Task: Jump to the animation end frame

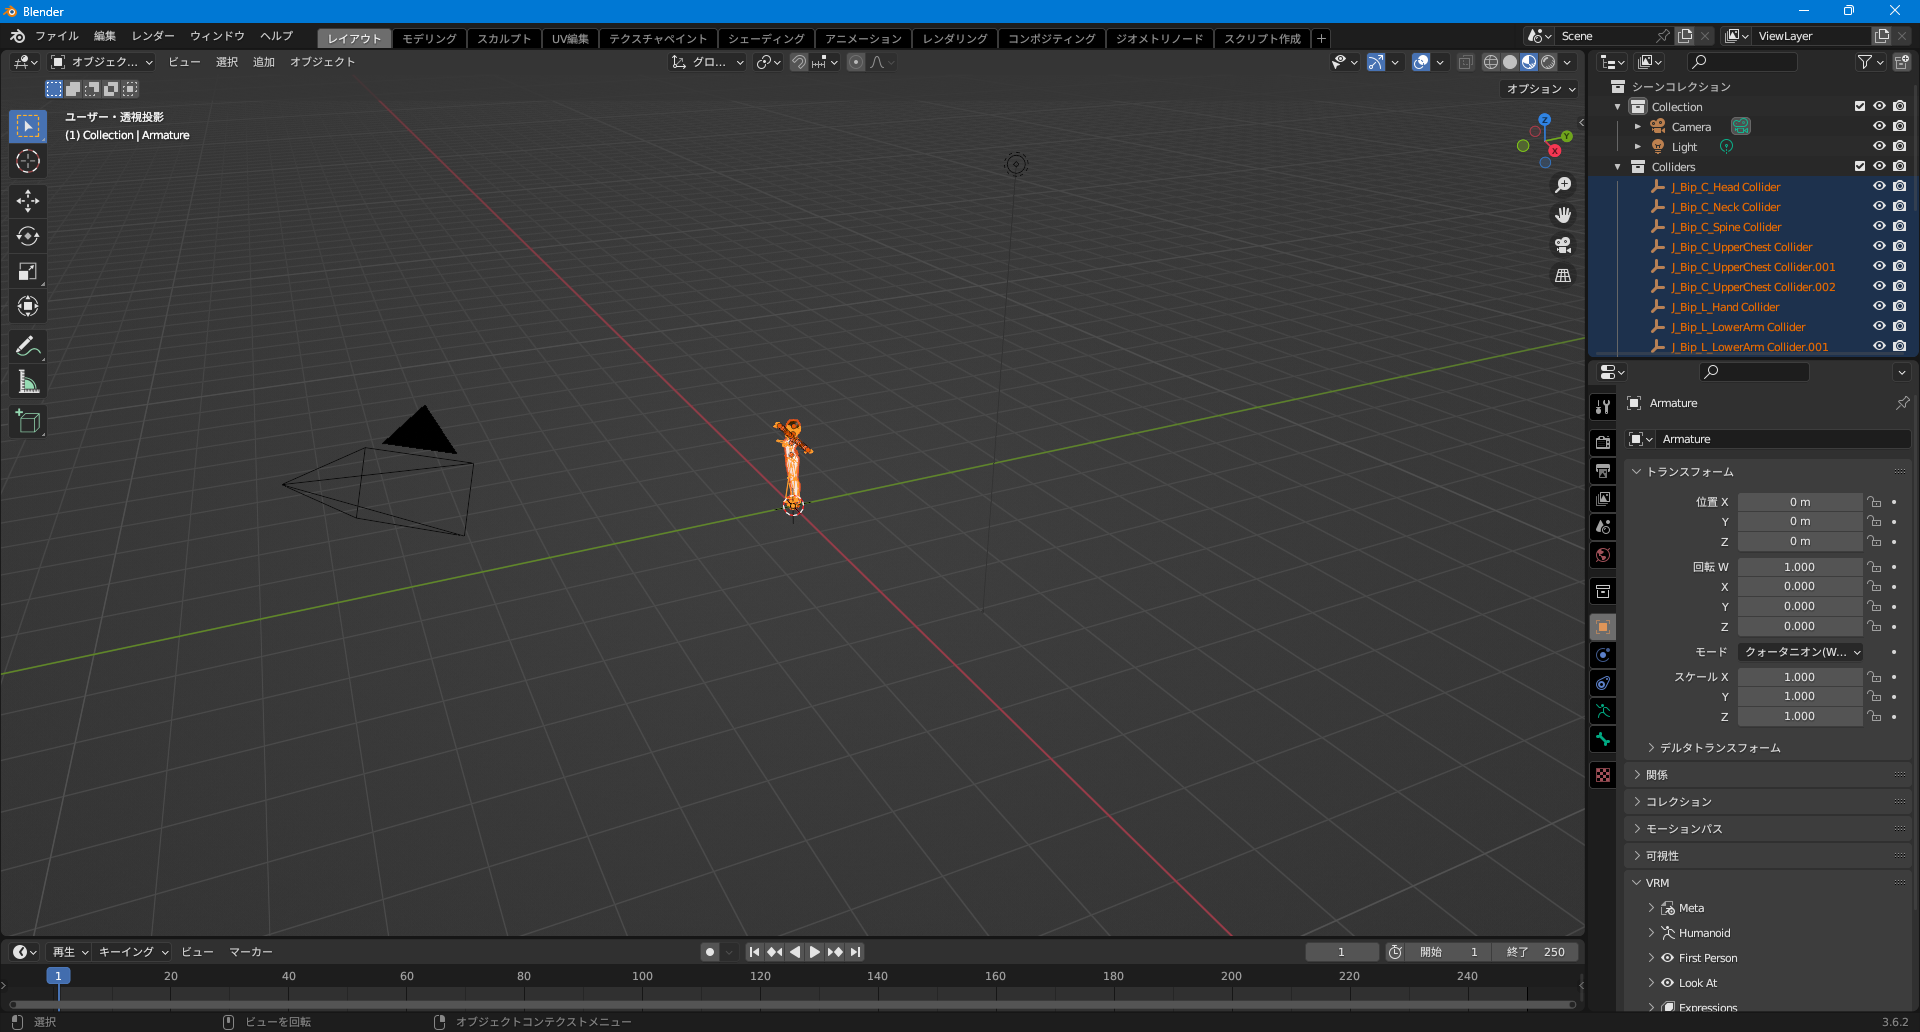Action: (x=855, y=952)
